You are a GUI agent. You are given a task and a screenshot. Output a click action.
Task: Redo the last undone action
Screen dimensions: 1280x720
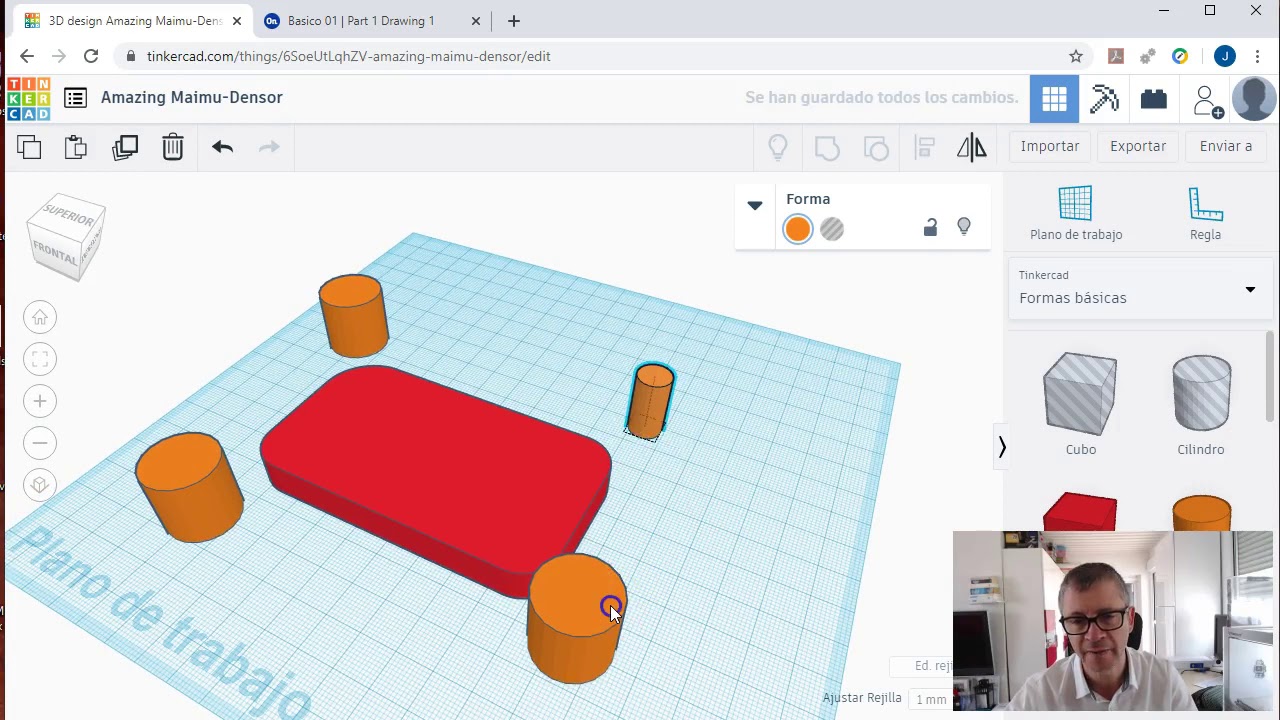coord(269,147)
